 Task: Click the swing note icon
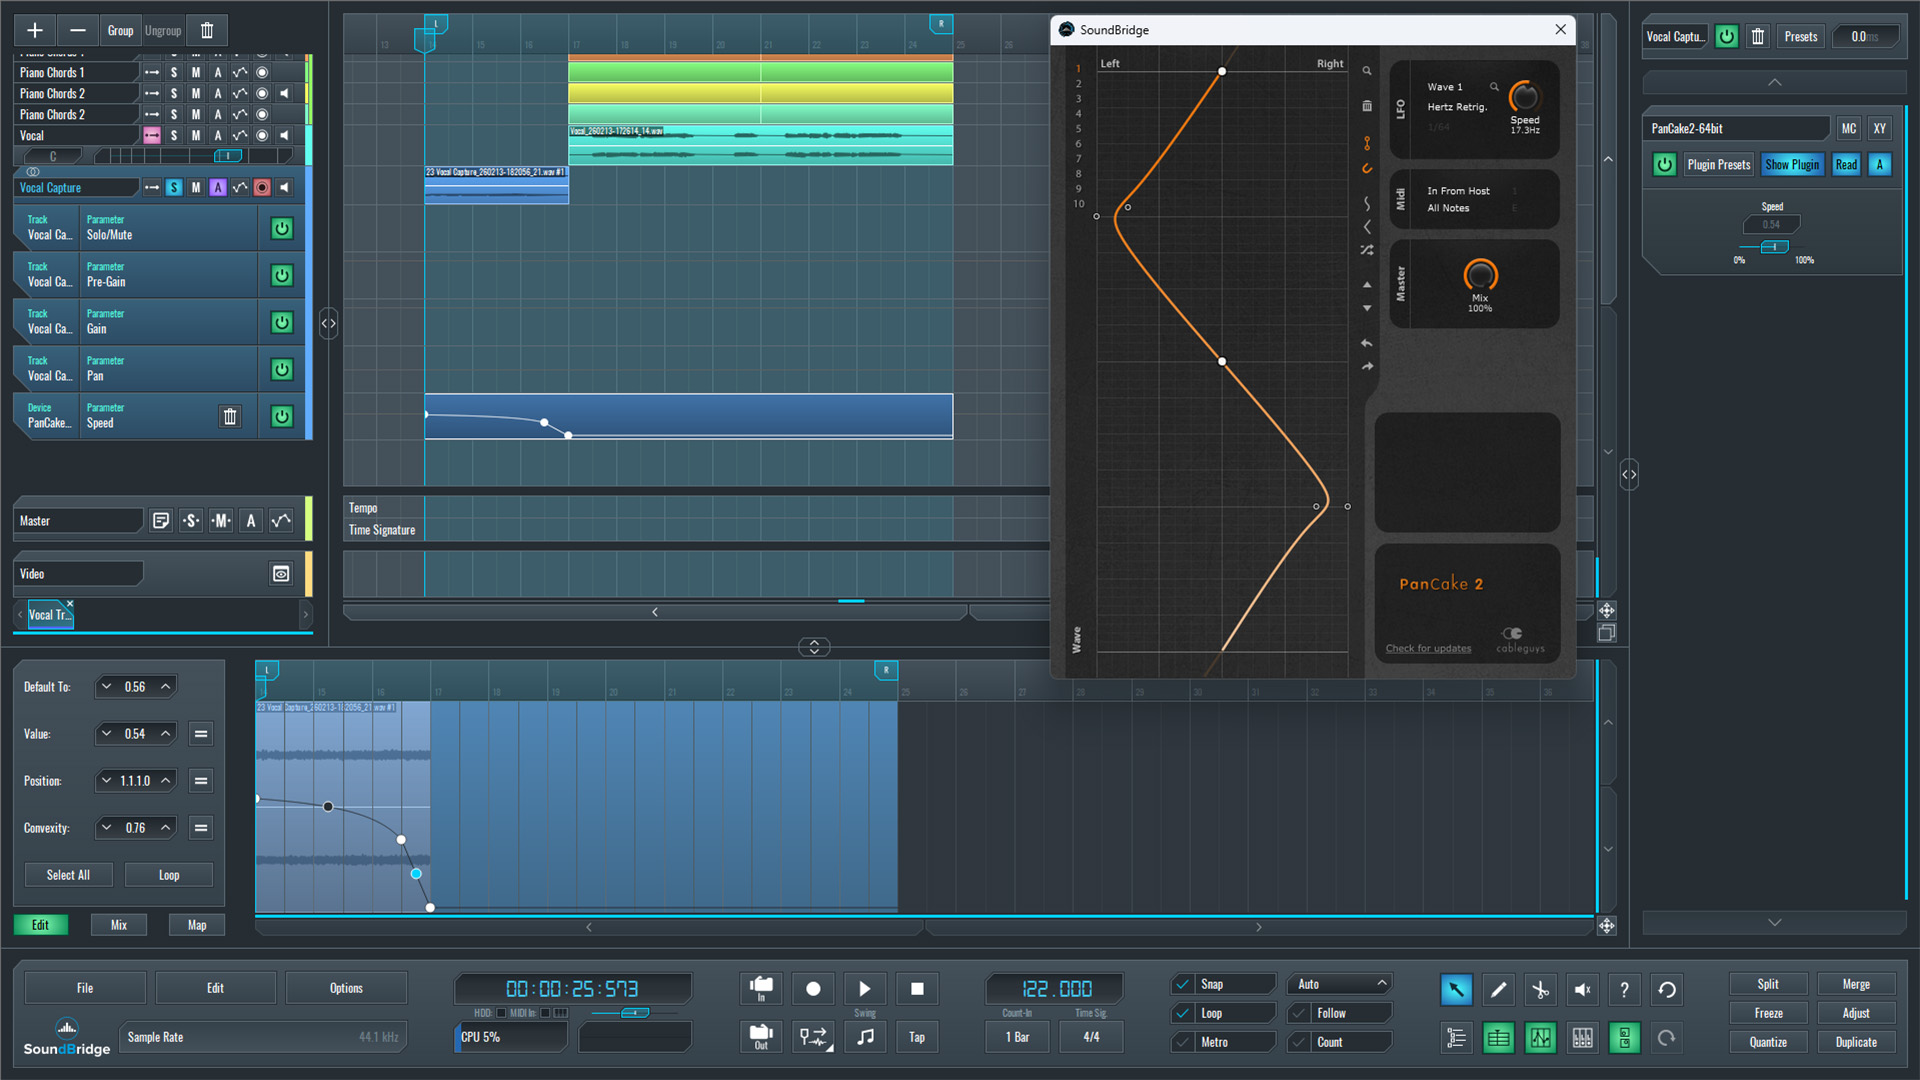865,1037
